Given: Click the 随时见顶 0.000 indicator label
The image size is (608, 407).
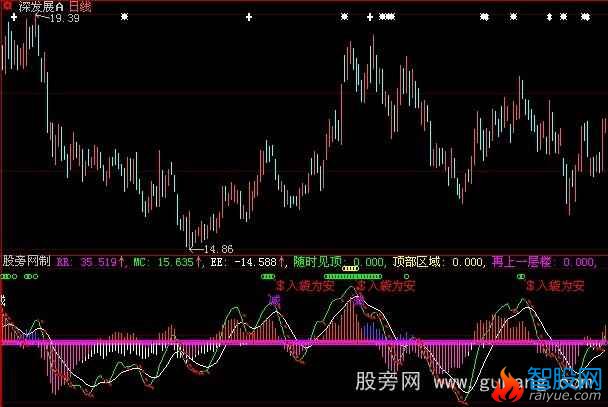Looking at the screenshot, I should (x=339, y=262).
